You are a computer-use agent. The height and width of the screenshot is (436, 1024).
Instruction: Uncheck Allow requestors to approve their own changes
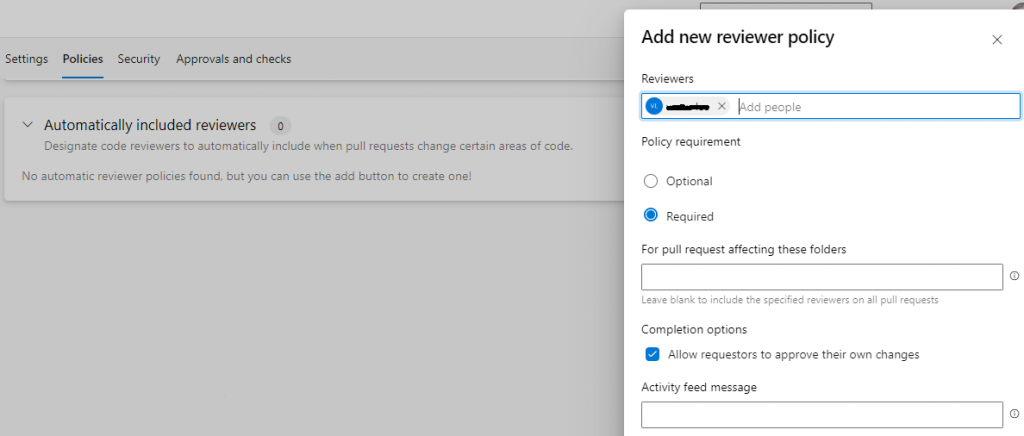[x=652, y=354]
